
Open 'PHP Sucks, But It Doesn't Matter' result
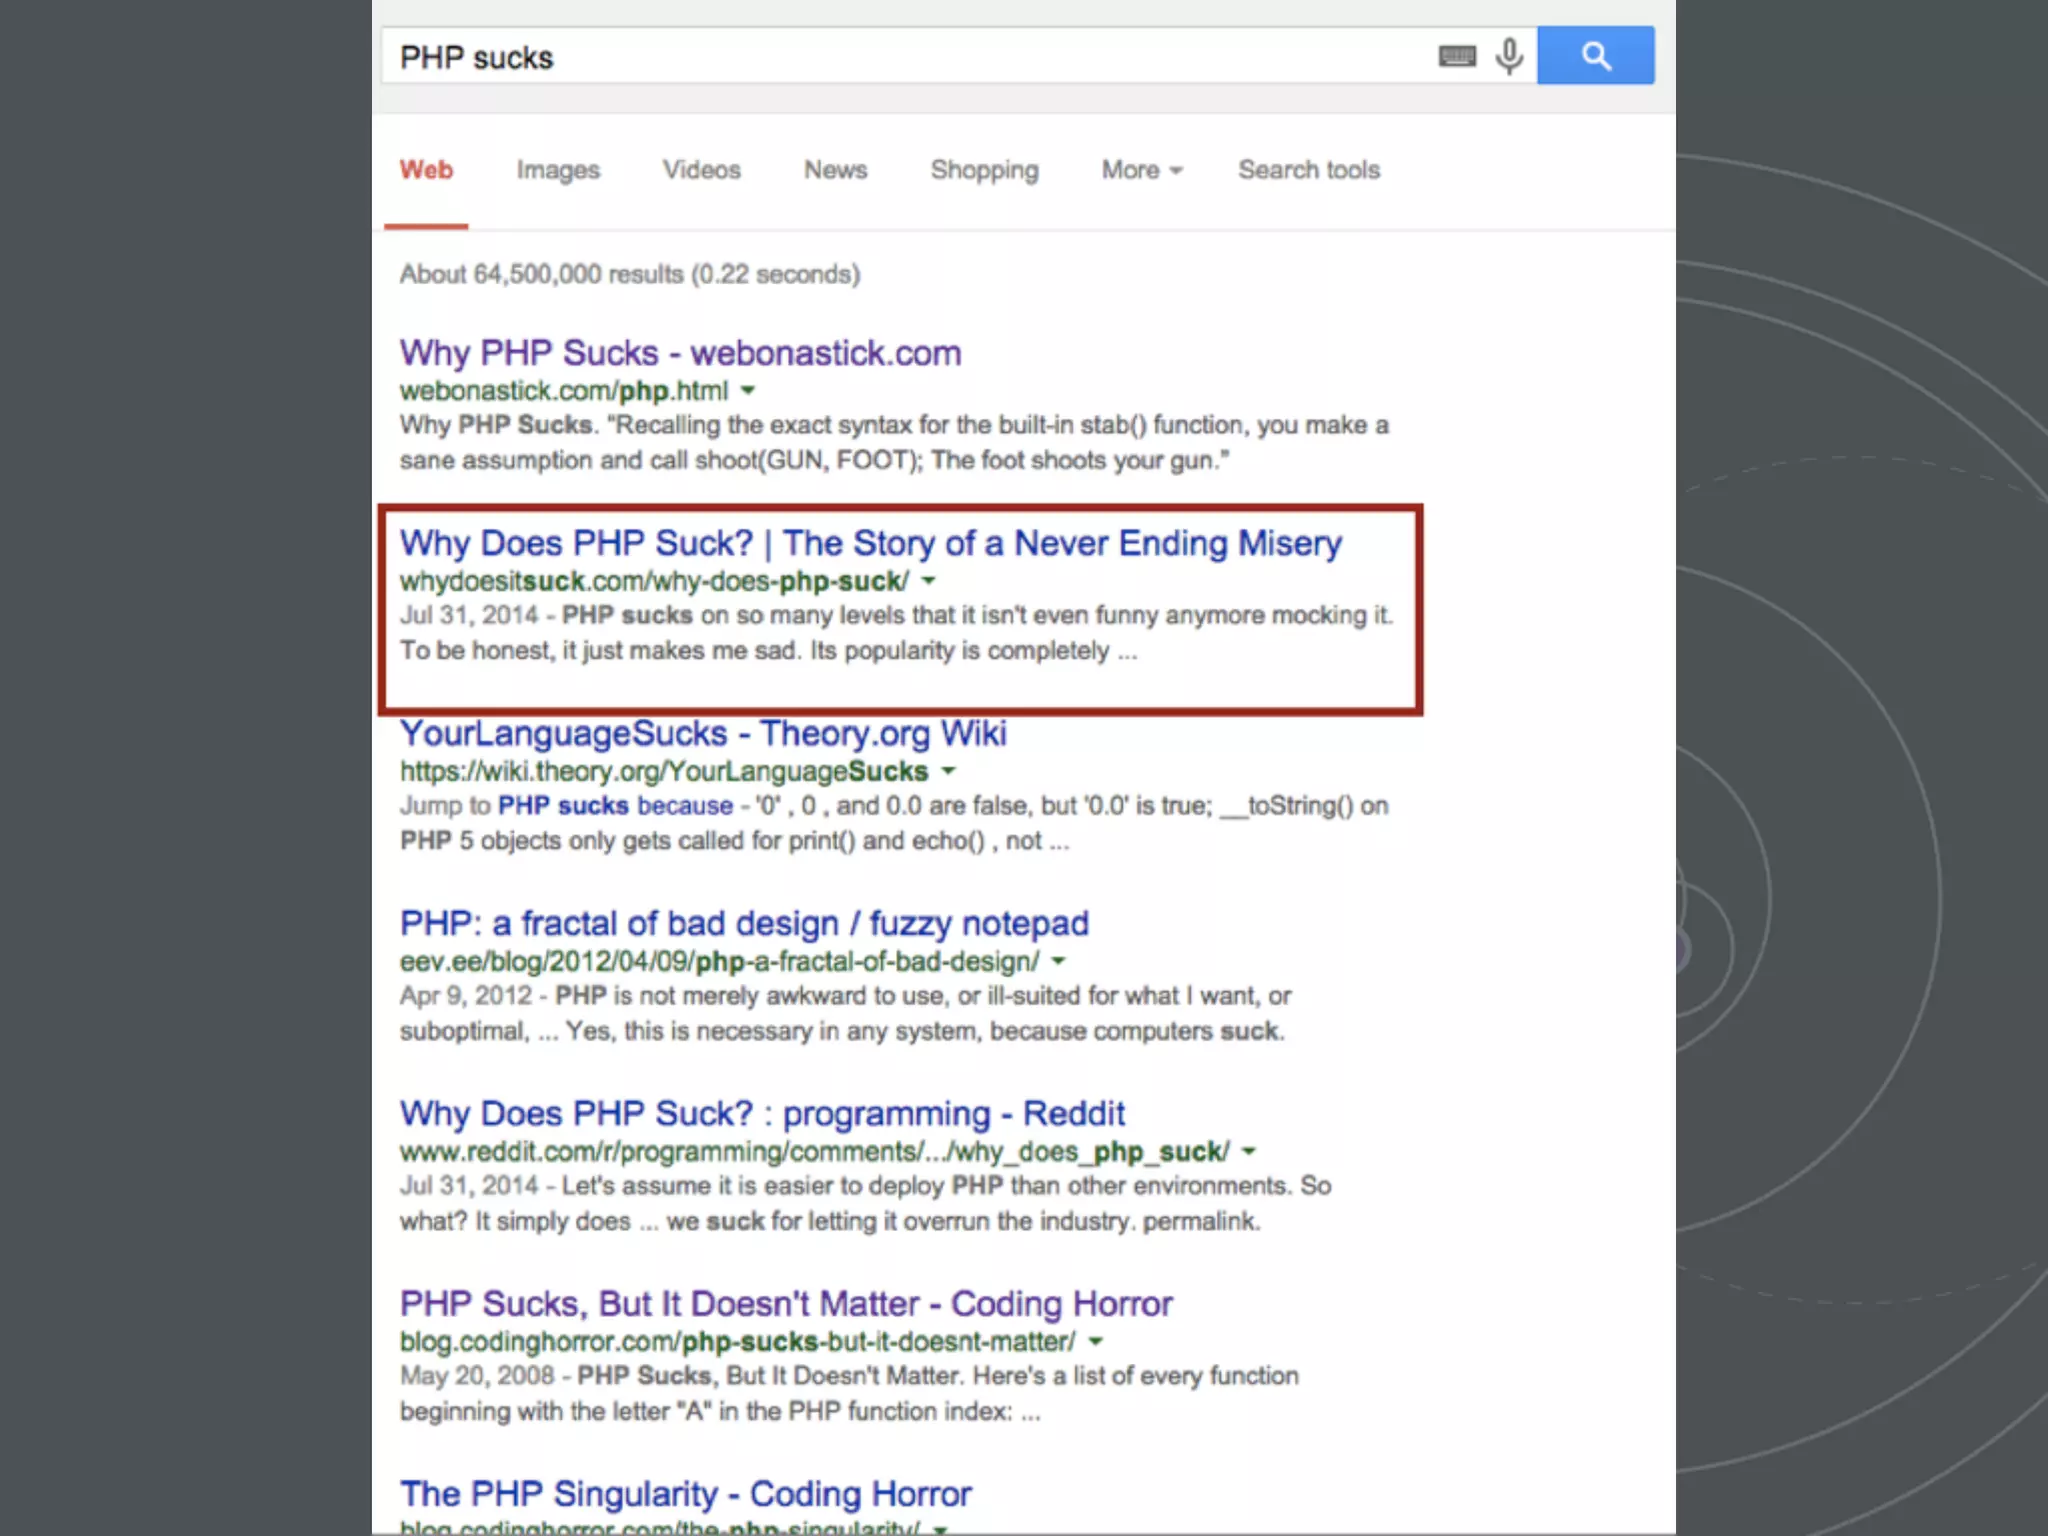coord(786,1304)
